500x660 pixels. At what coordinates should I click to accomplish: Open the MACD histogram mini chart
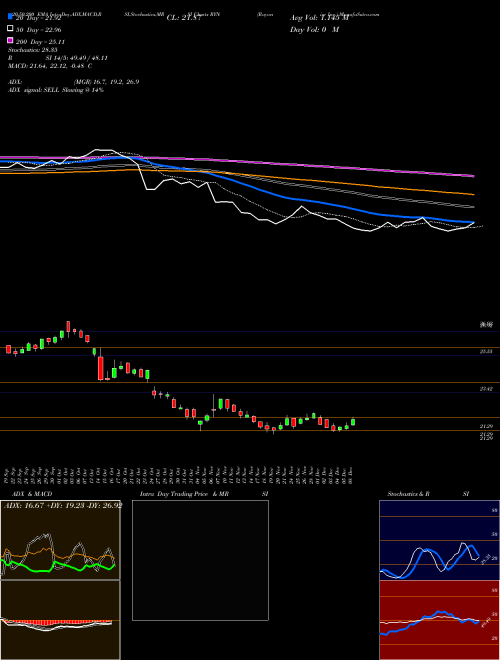(x=60, y=620)
